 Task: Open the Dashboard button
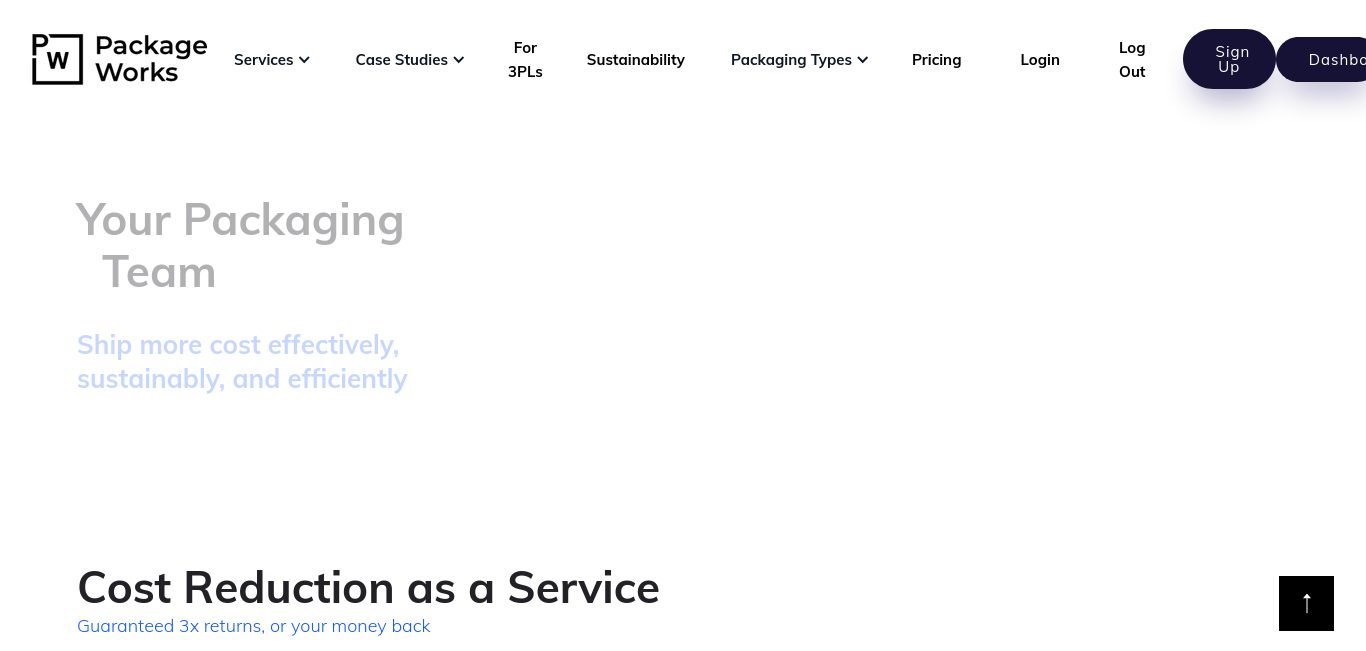1322,60
